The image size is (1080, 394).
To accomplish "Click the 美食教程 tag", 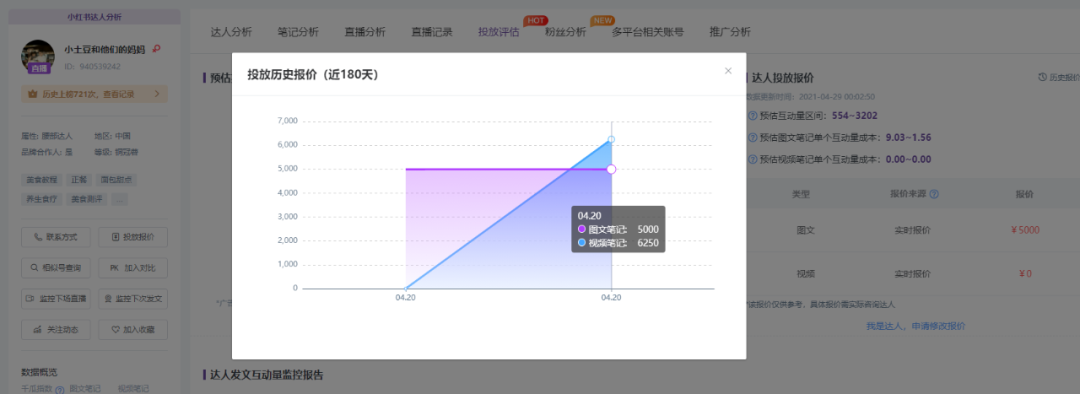I will [41, 180].
